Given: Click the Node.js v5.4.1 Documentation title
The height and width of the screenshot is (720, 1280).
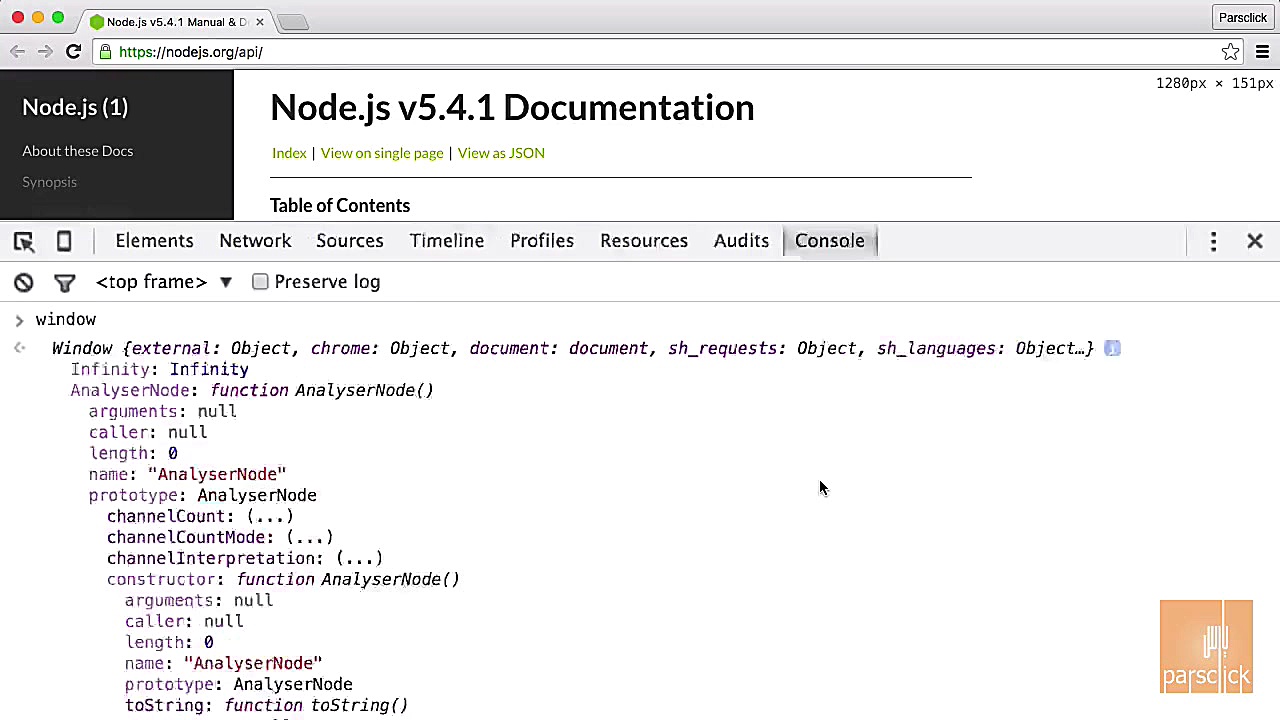Looking at the screenshot, I should pos(512,107).
